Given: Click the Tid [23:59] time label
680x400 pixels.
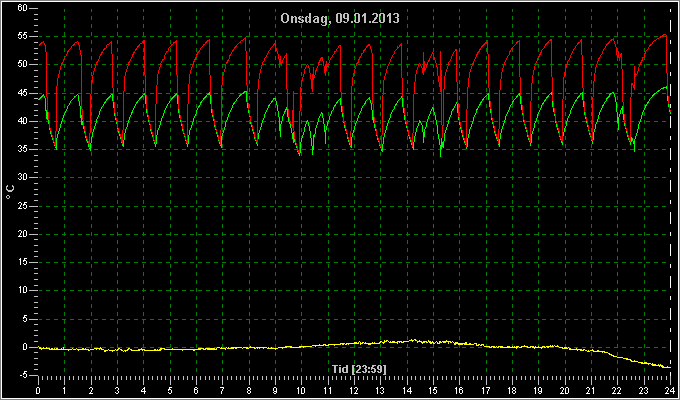Looking at the screenshot, I should [x=359, y=369].
